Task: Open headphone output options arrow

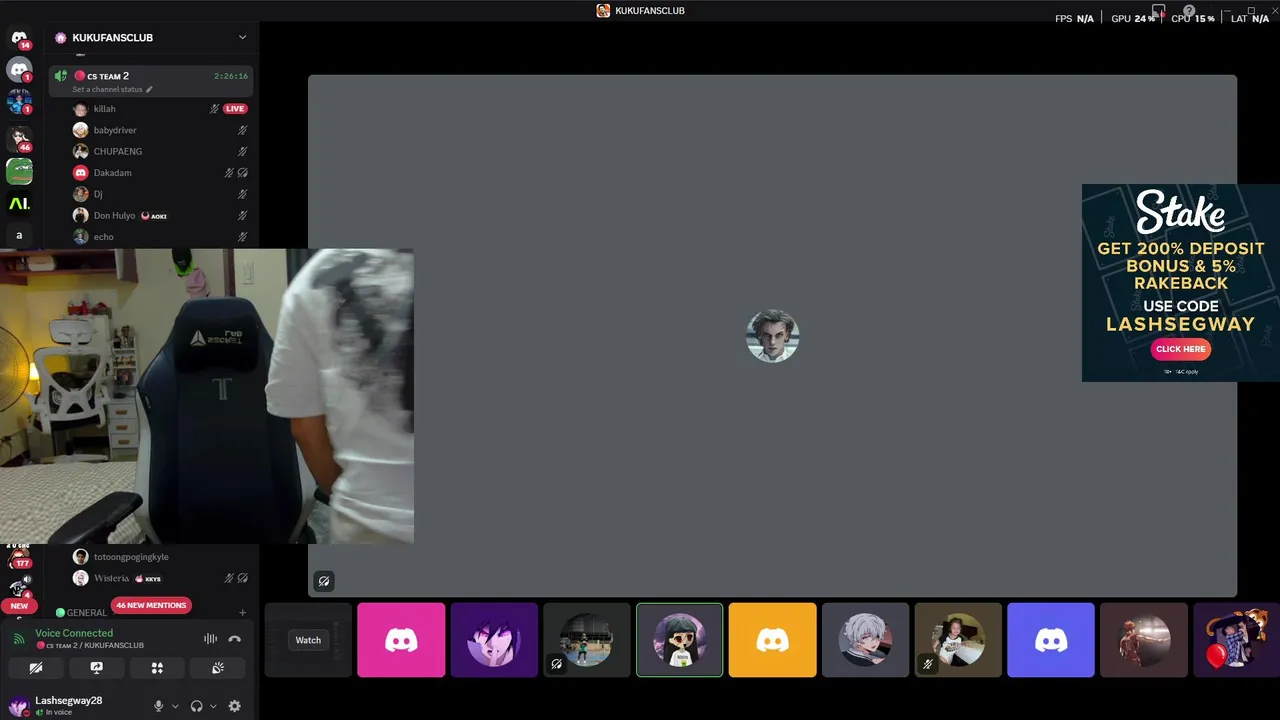Action: (213, 706)
